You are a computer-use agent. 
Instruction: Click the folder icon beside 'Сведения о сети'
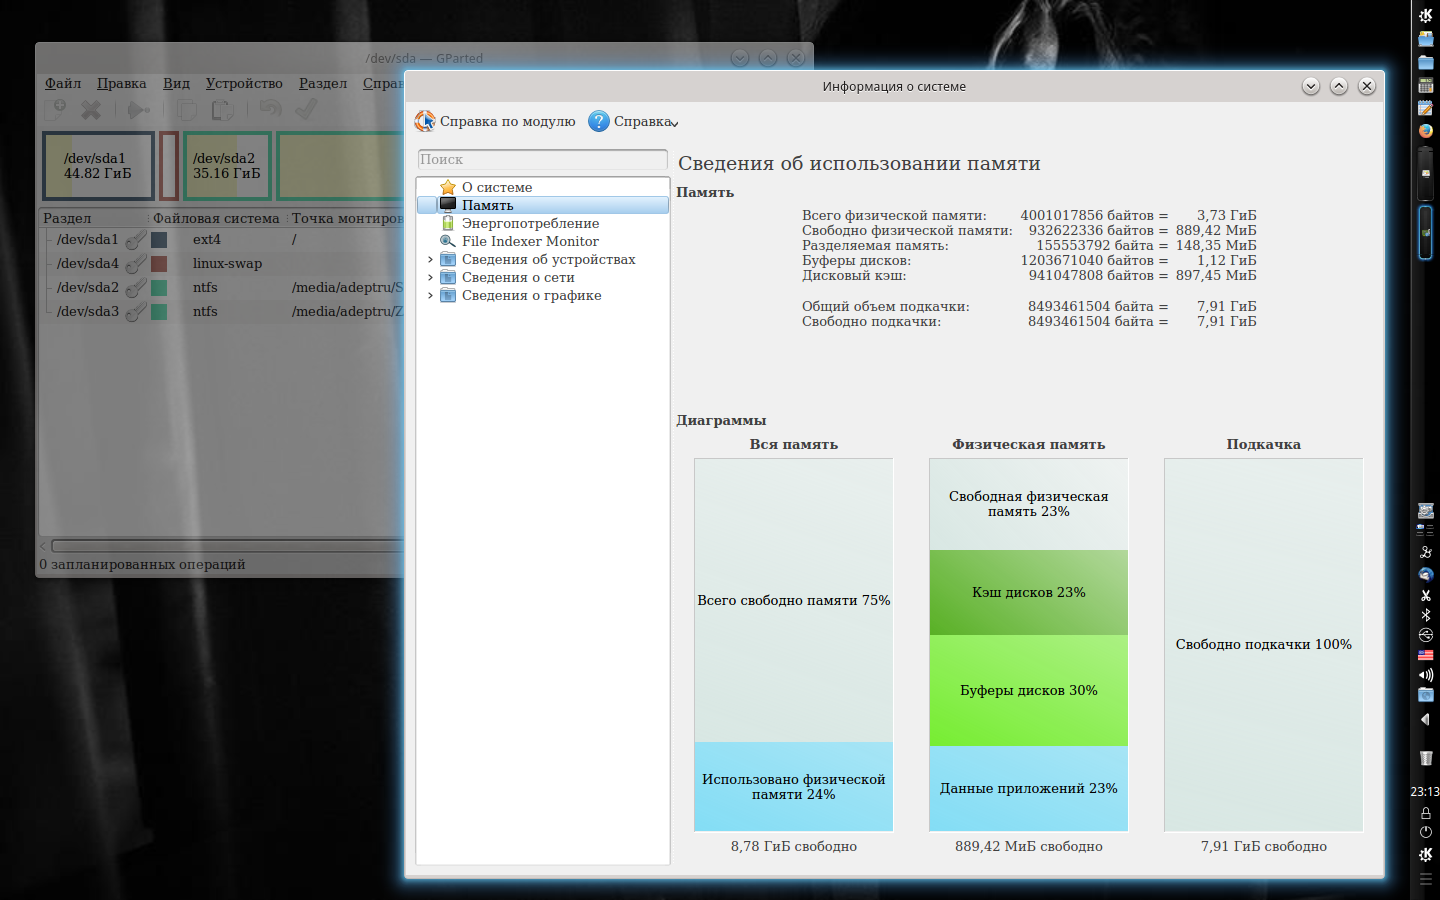448,277
